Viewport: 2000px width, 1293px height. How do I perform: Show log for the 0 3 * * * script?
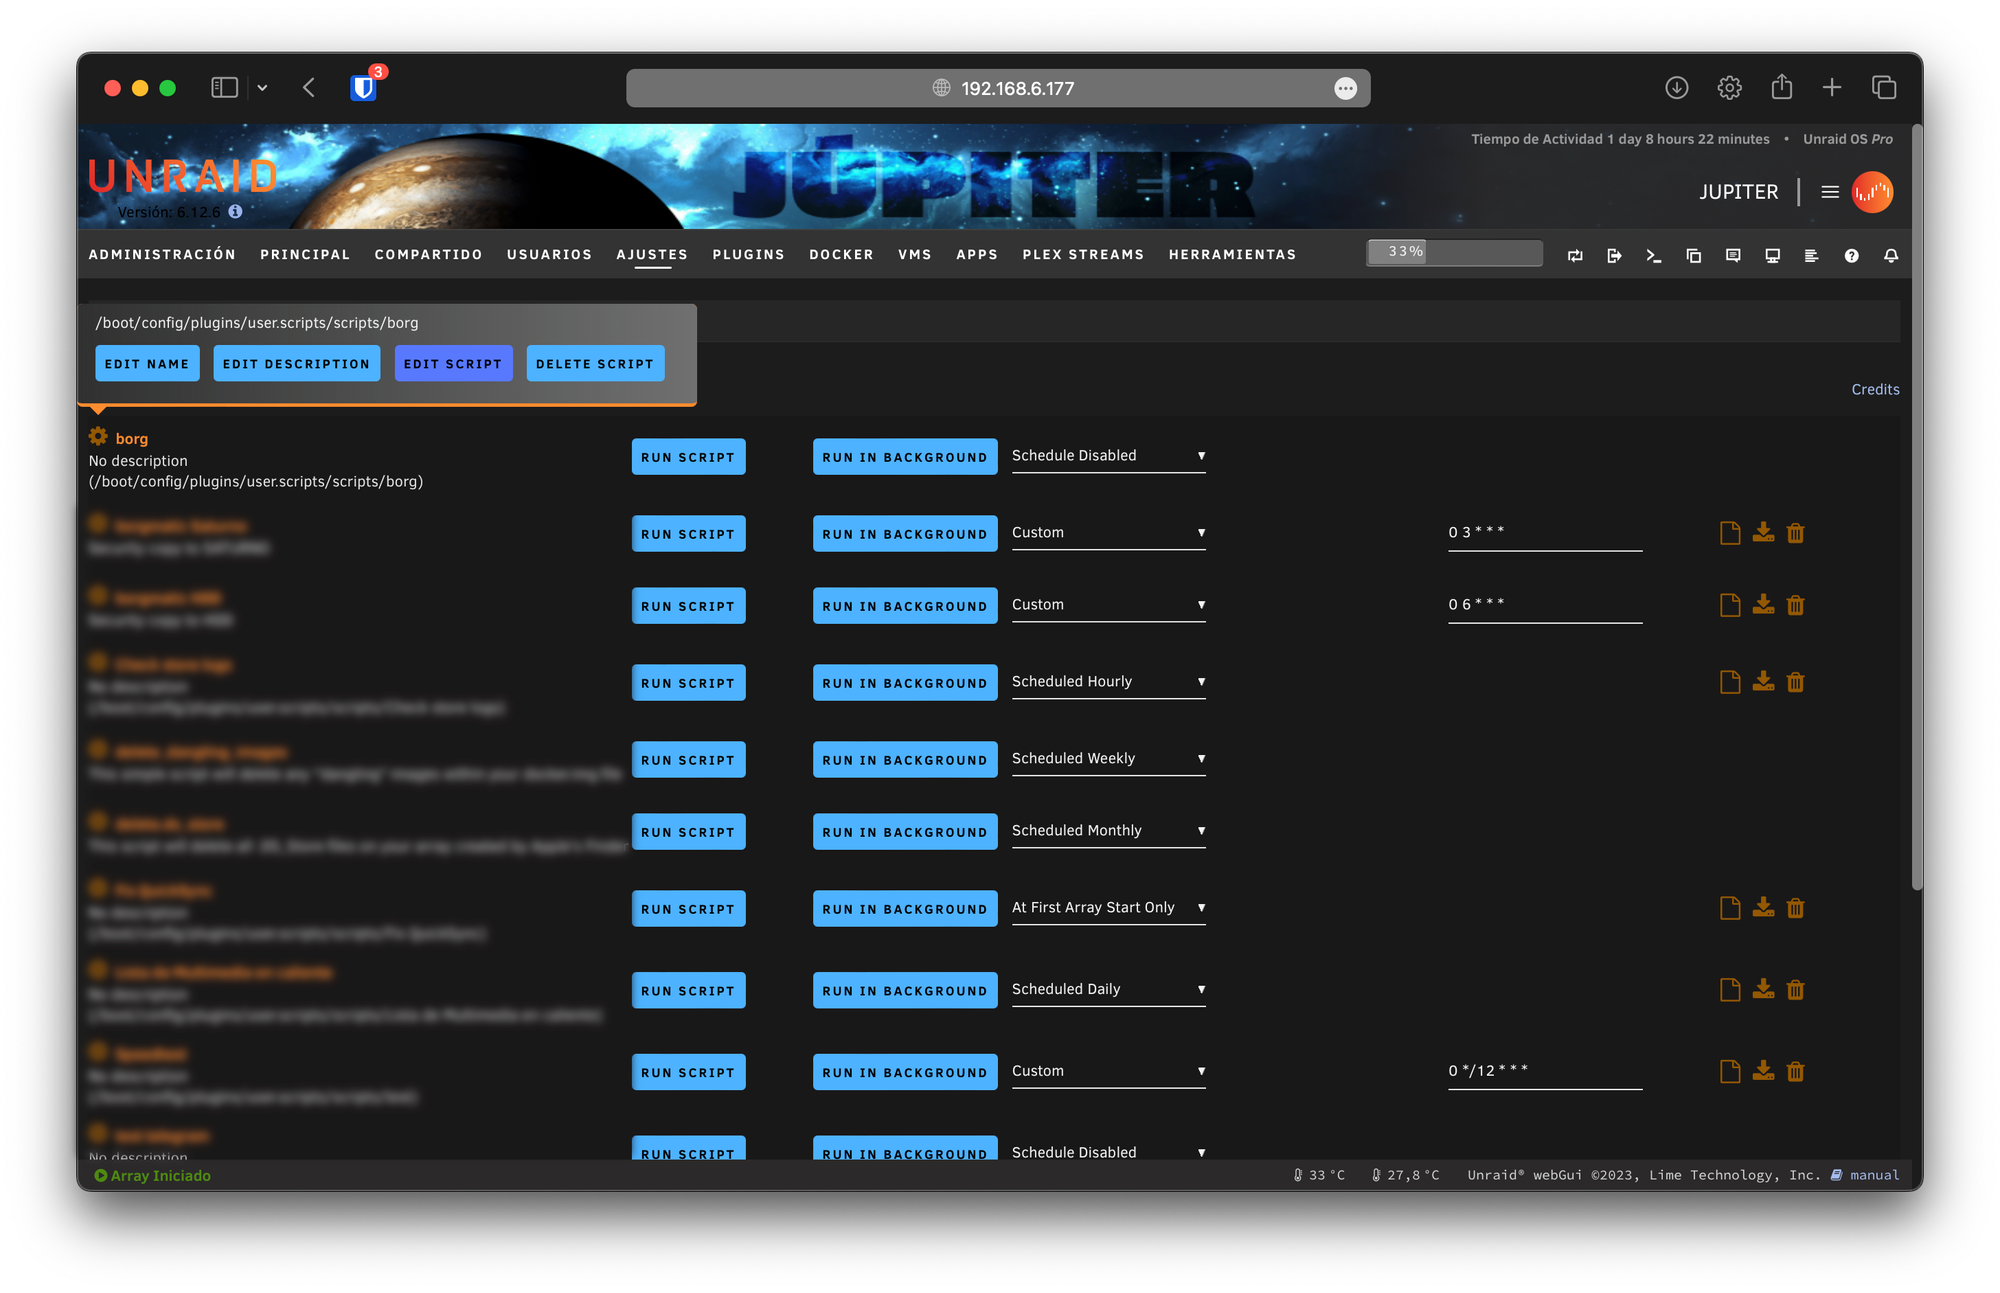pyautogui.click(x=1730, y=533)
